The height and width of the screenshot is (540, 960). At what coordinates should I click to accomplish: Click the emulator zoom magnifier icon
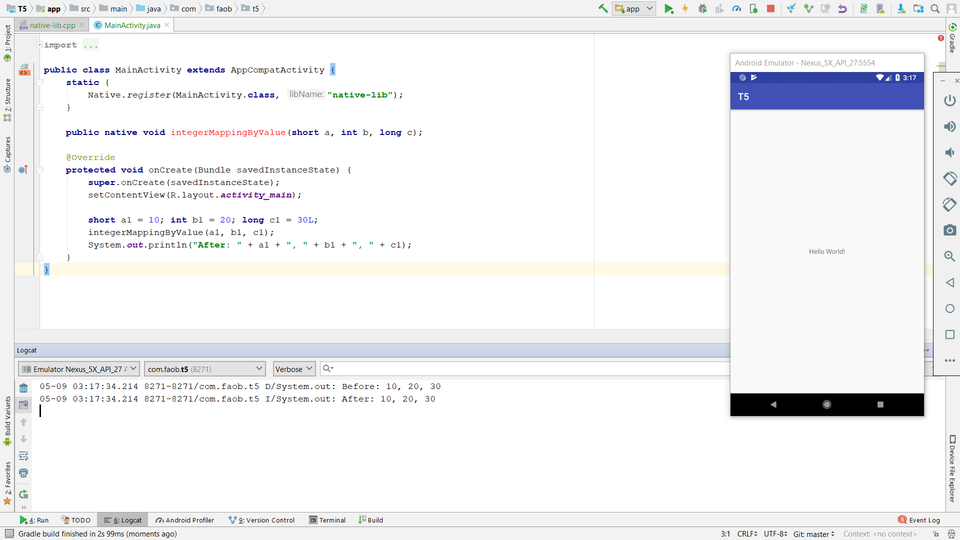[x=950, y=257]
